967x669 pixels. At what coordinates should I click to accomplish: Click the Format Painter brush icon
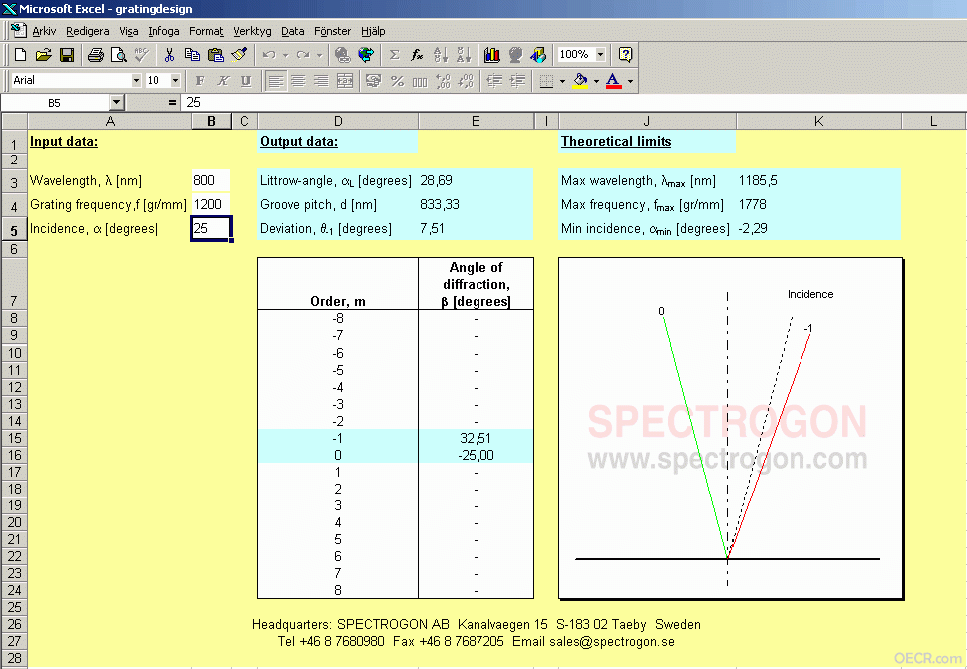[239, 55]
